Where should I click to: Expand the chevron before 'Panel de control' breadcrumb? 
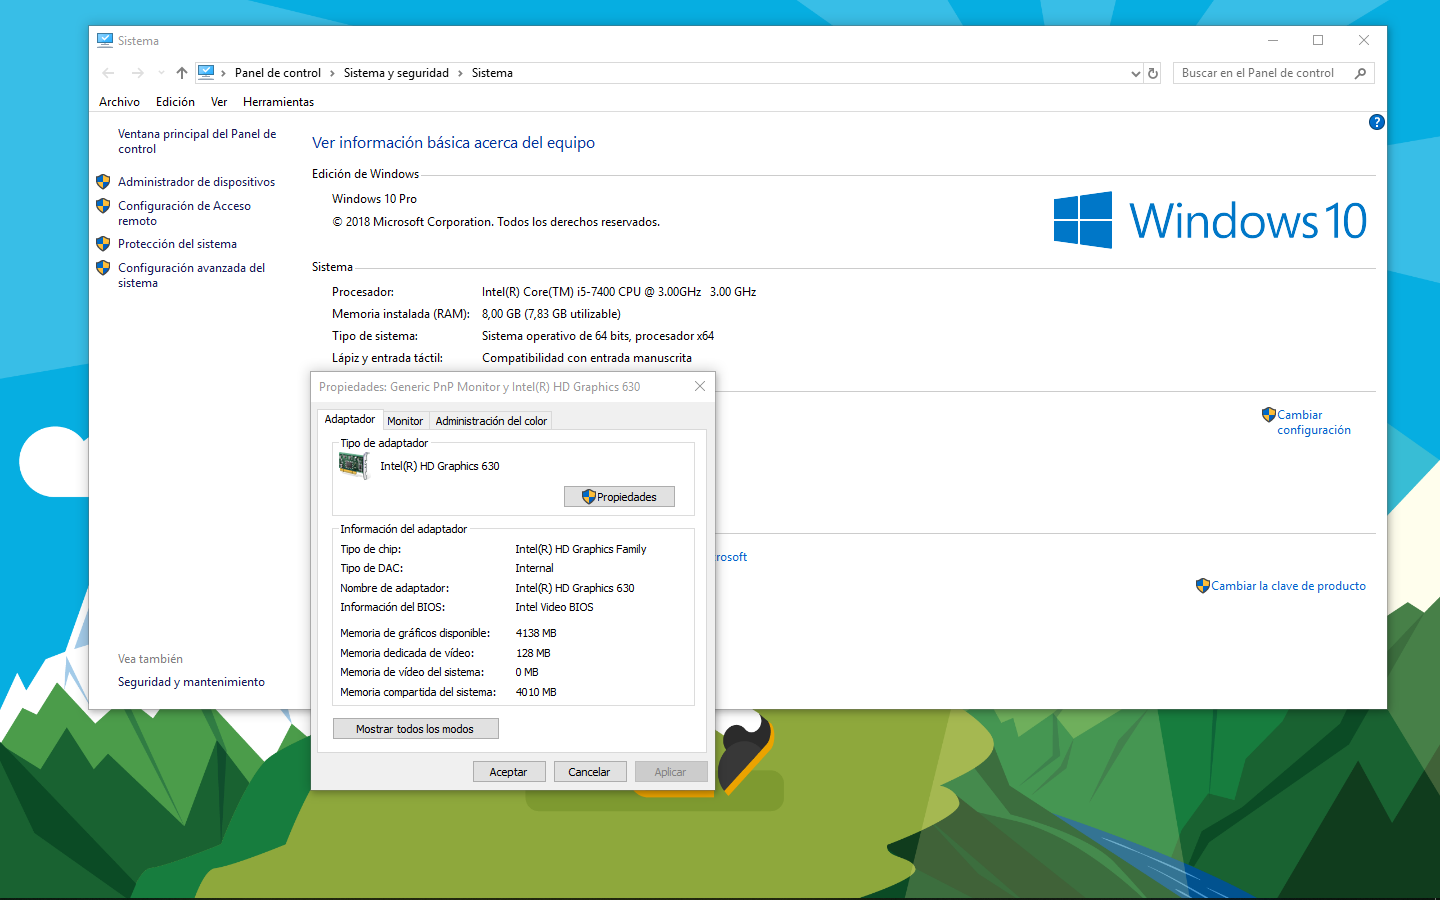point(223,73)
